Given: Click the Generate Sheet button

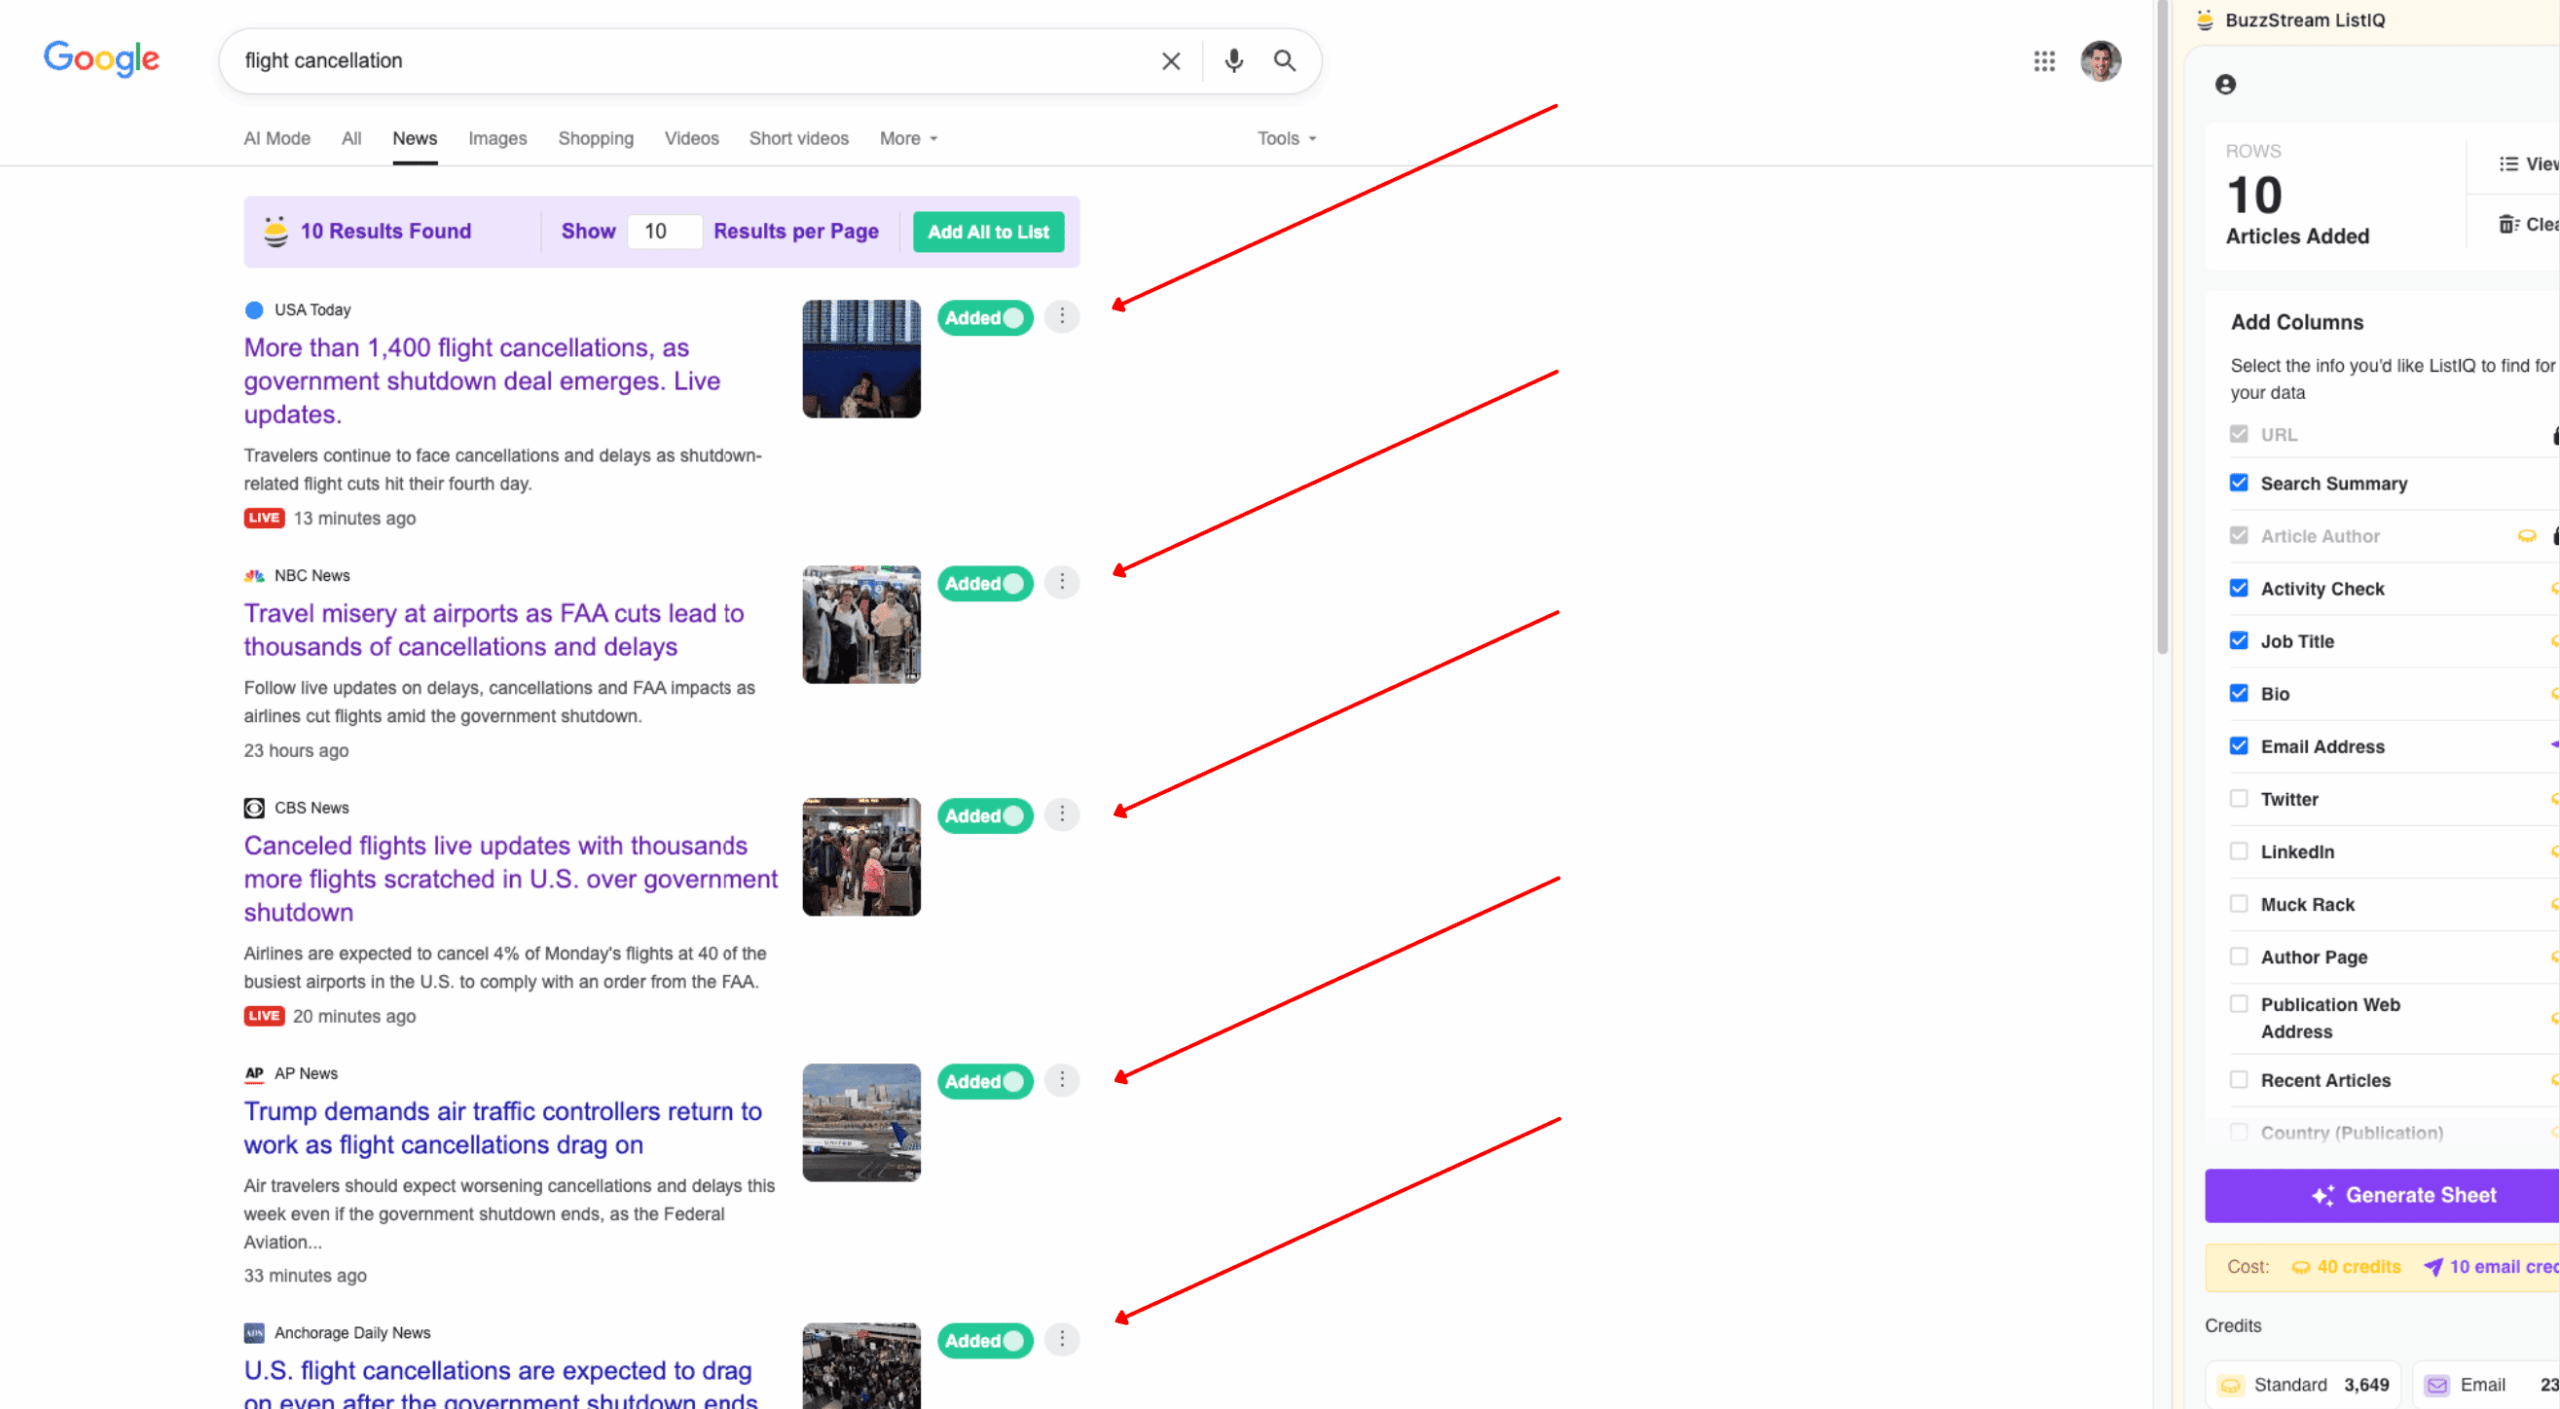Looking at the screenshot, I should [2400, 1195].
